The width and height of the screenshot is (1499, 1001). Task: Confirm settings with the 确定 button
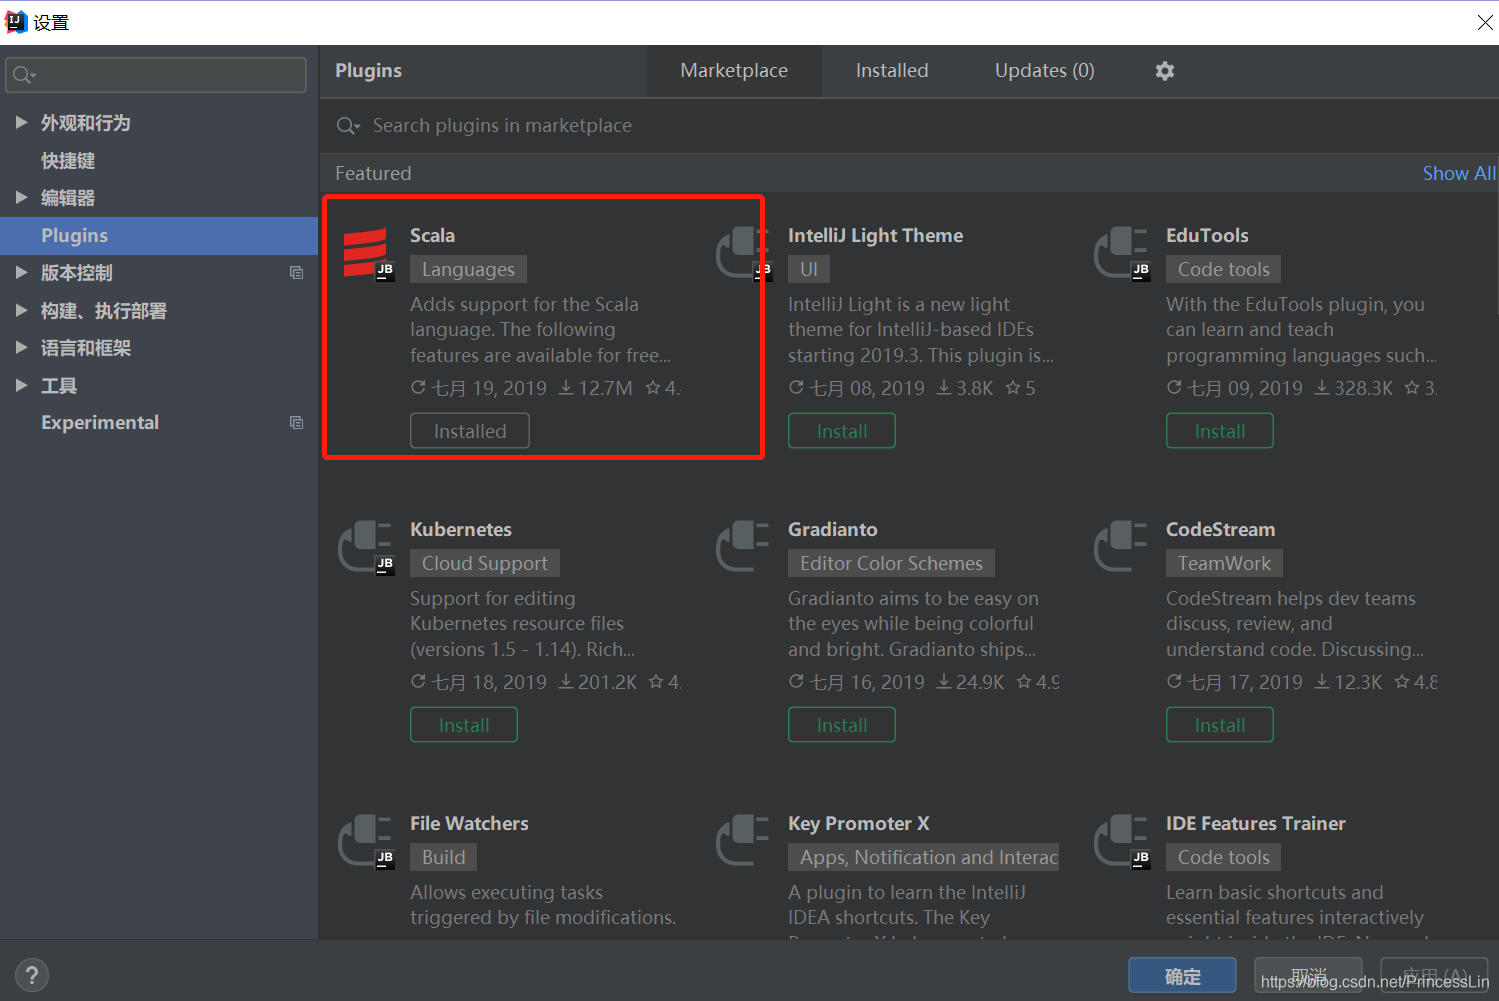tap(1183, 976)
